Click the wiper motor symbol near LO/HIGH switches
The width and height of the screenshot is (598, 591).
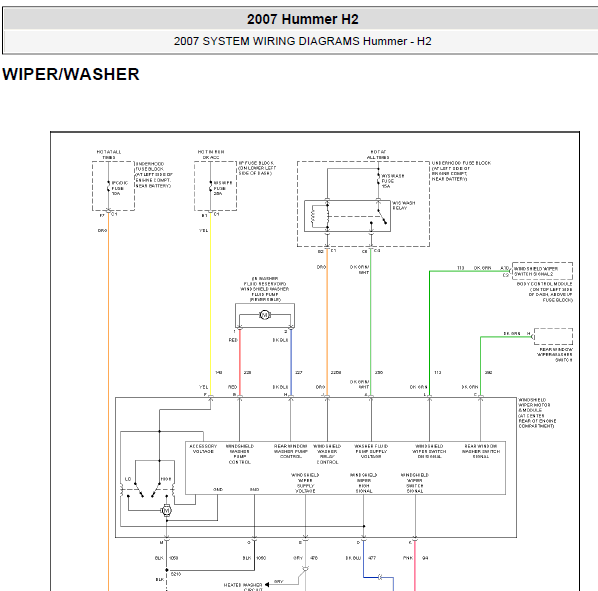pos(166,511)
